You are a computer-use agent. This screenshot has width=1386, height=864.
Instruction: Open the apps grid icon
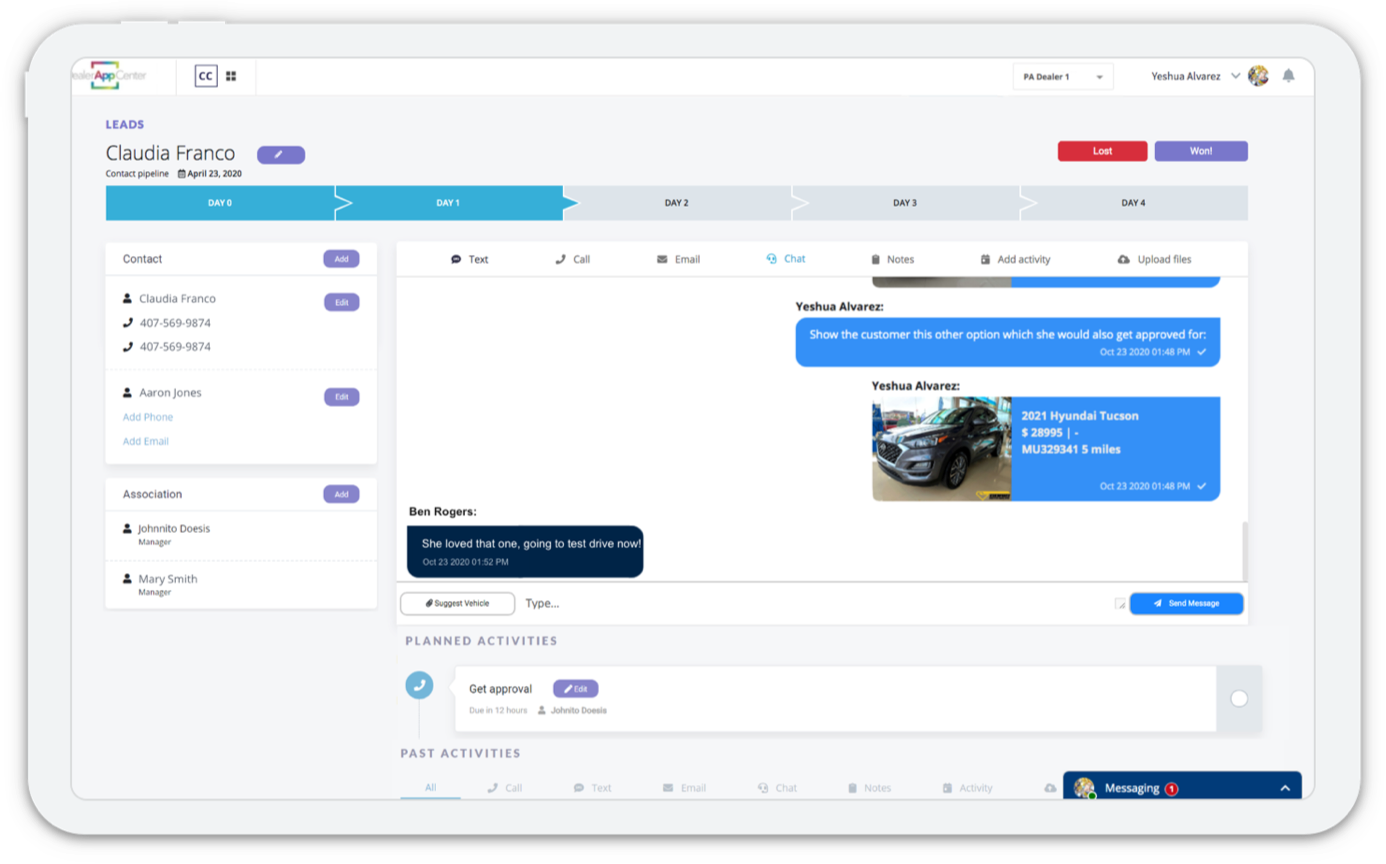click(231, 76)
